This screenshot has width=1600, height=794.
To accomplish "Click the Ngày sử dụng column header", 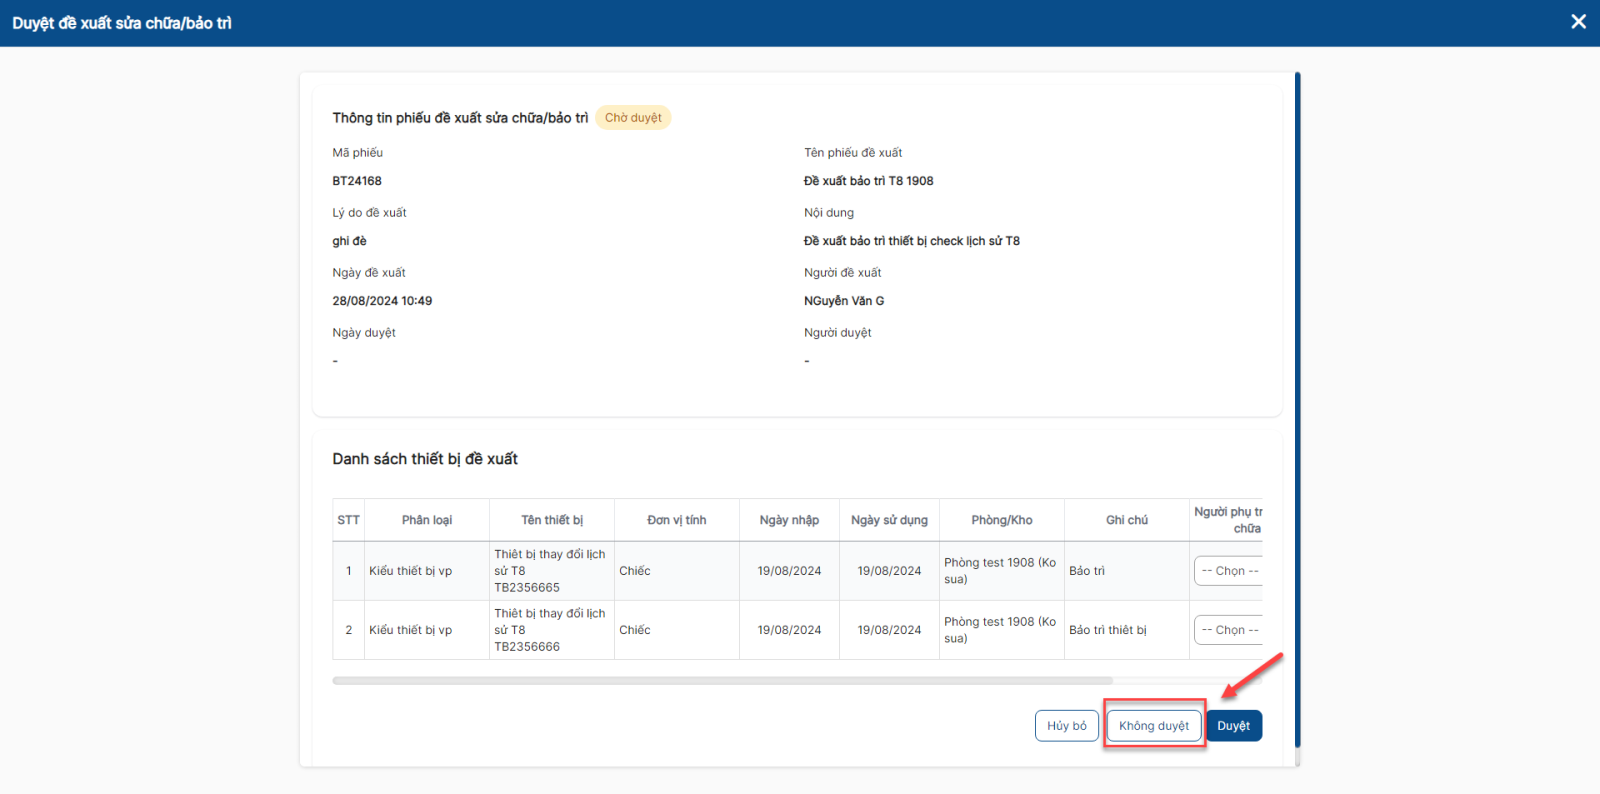I will 889,520.
